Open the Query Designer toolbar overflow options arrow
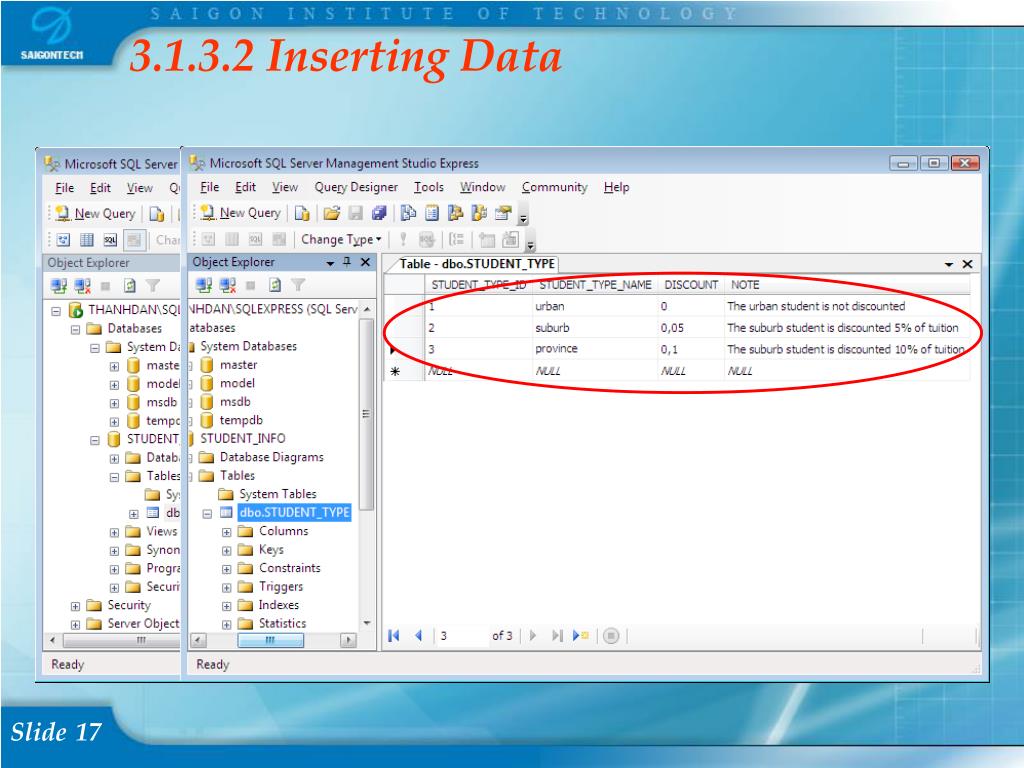 531,244
